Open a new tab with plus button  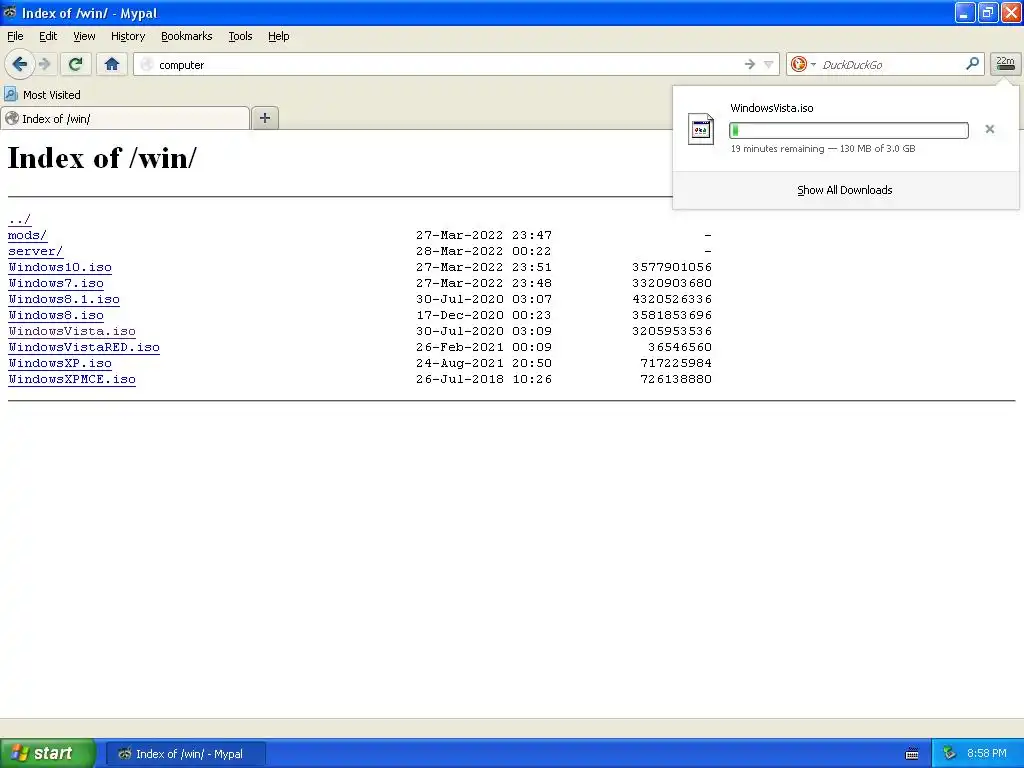[x=264, y=118]
